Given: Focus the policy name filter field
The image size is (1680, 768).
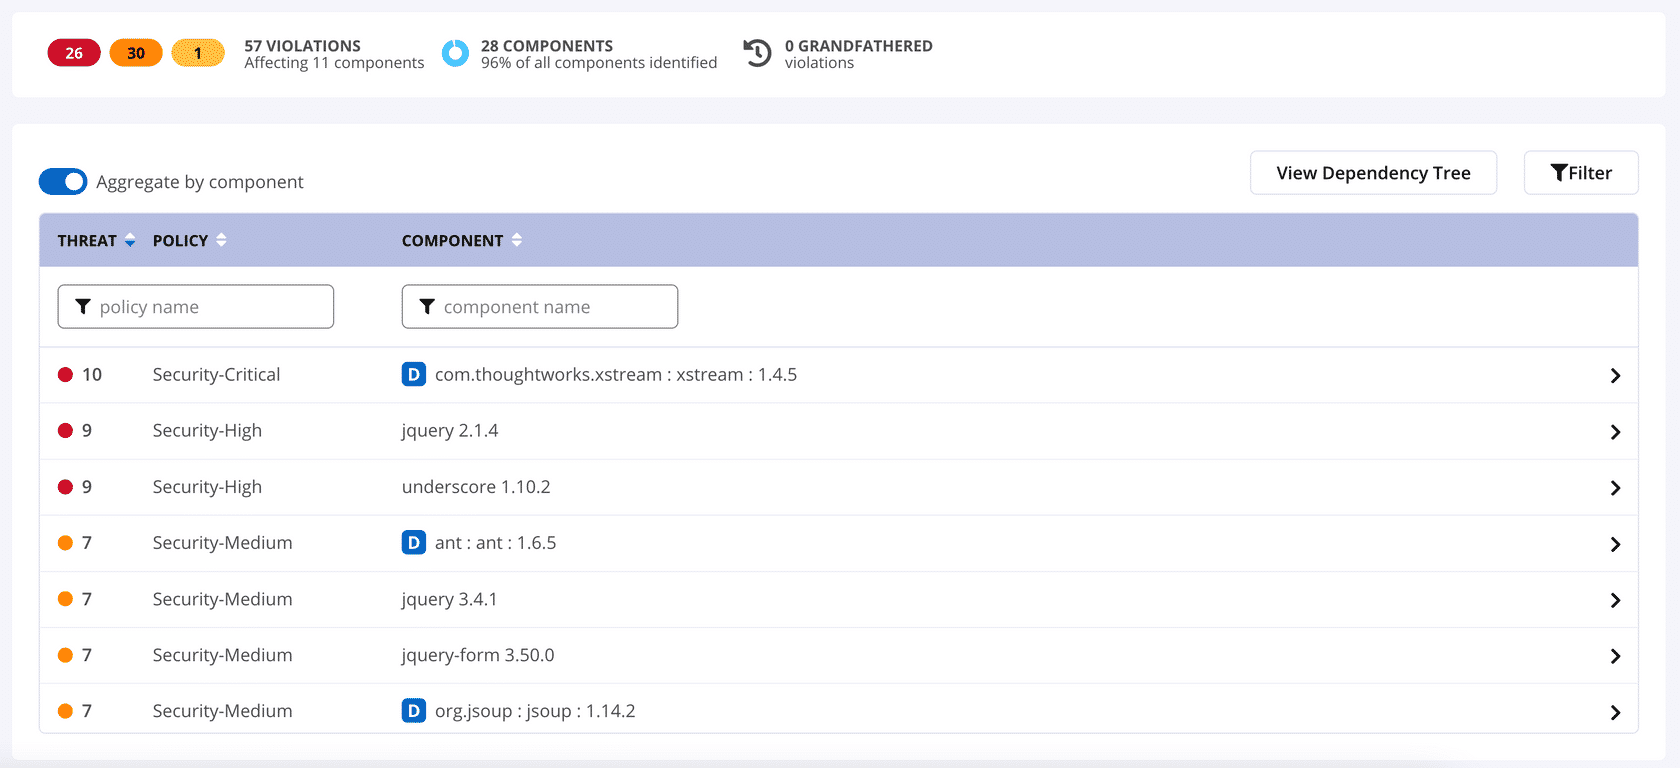Looking at the screenshot, I should 196,307.
